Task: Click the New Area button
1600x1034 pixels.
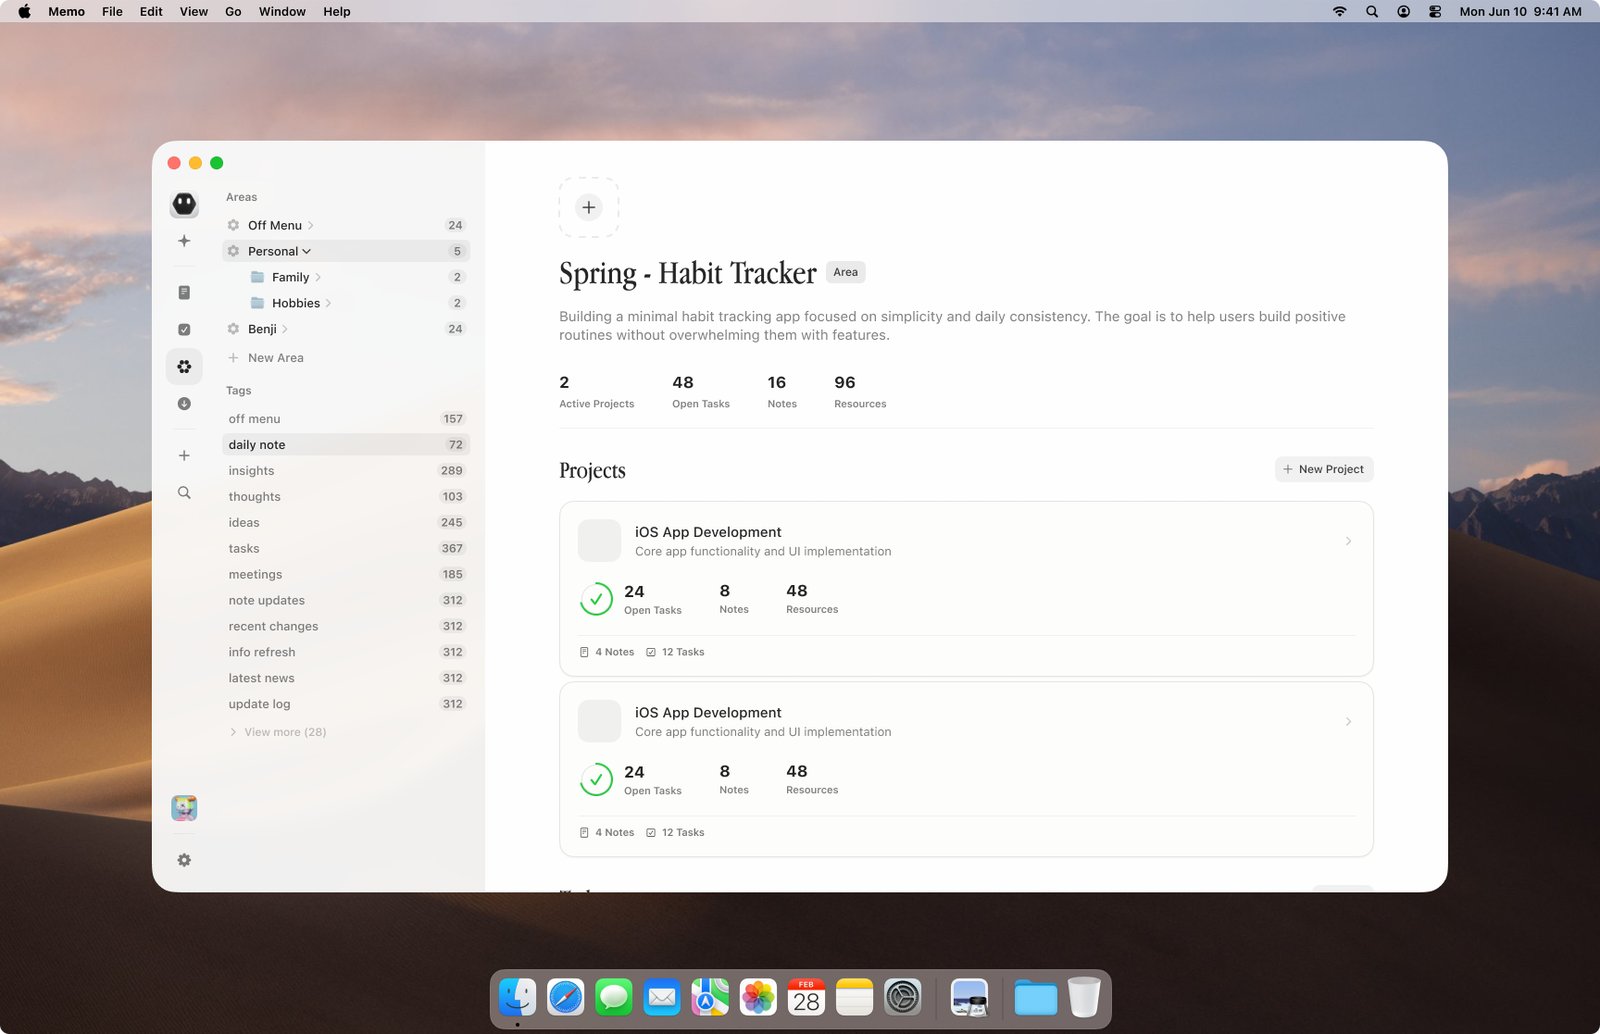Action: [x=266, y=358]
